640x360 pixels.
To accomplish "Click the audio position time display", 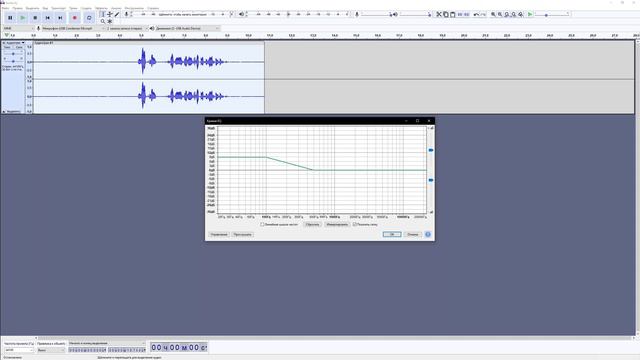I will pyautogui.click(x=179, y=347).
